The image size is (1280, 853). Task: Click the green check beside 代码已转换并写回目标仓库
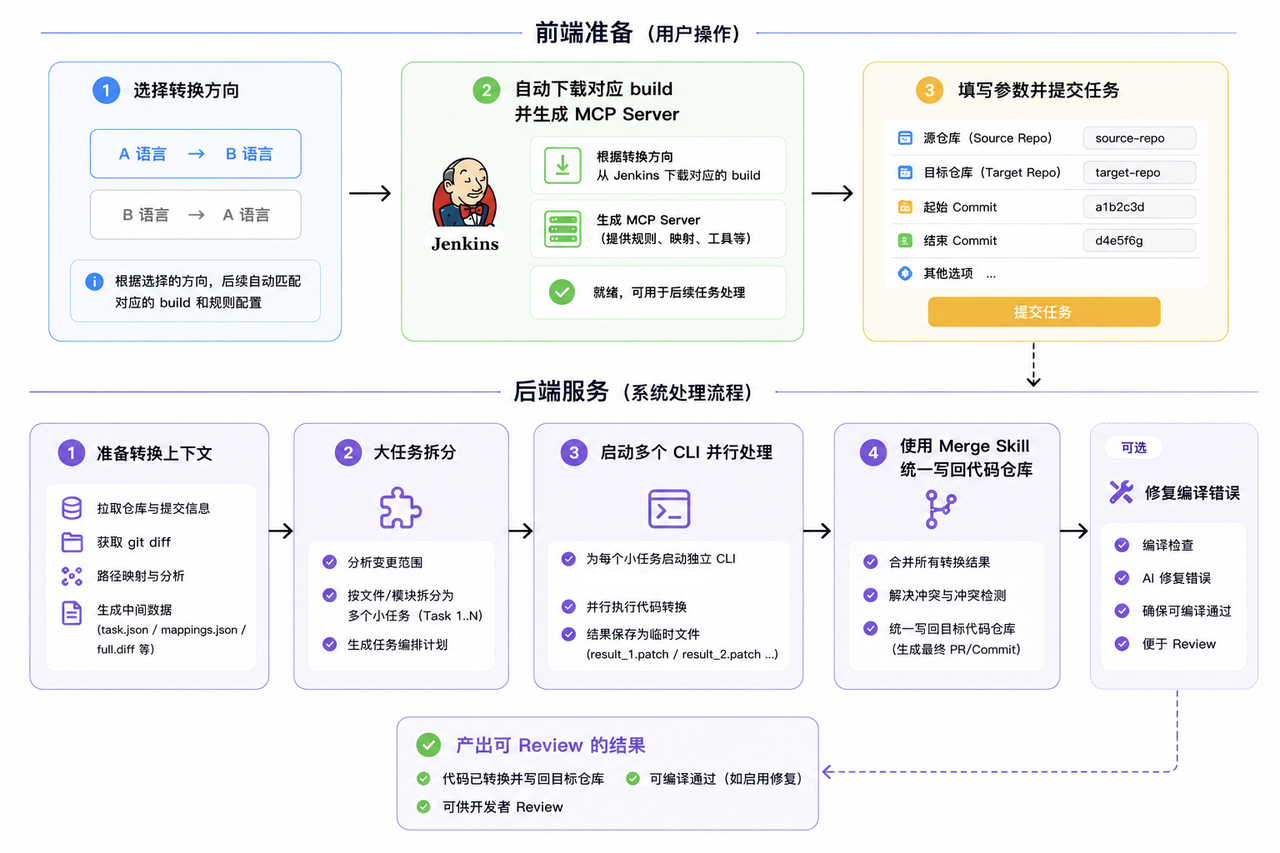coord(424,778)
